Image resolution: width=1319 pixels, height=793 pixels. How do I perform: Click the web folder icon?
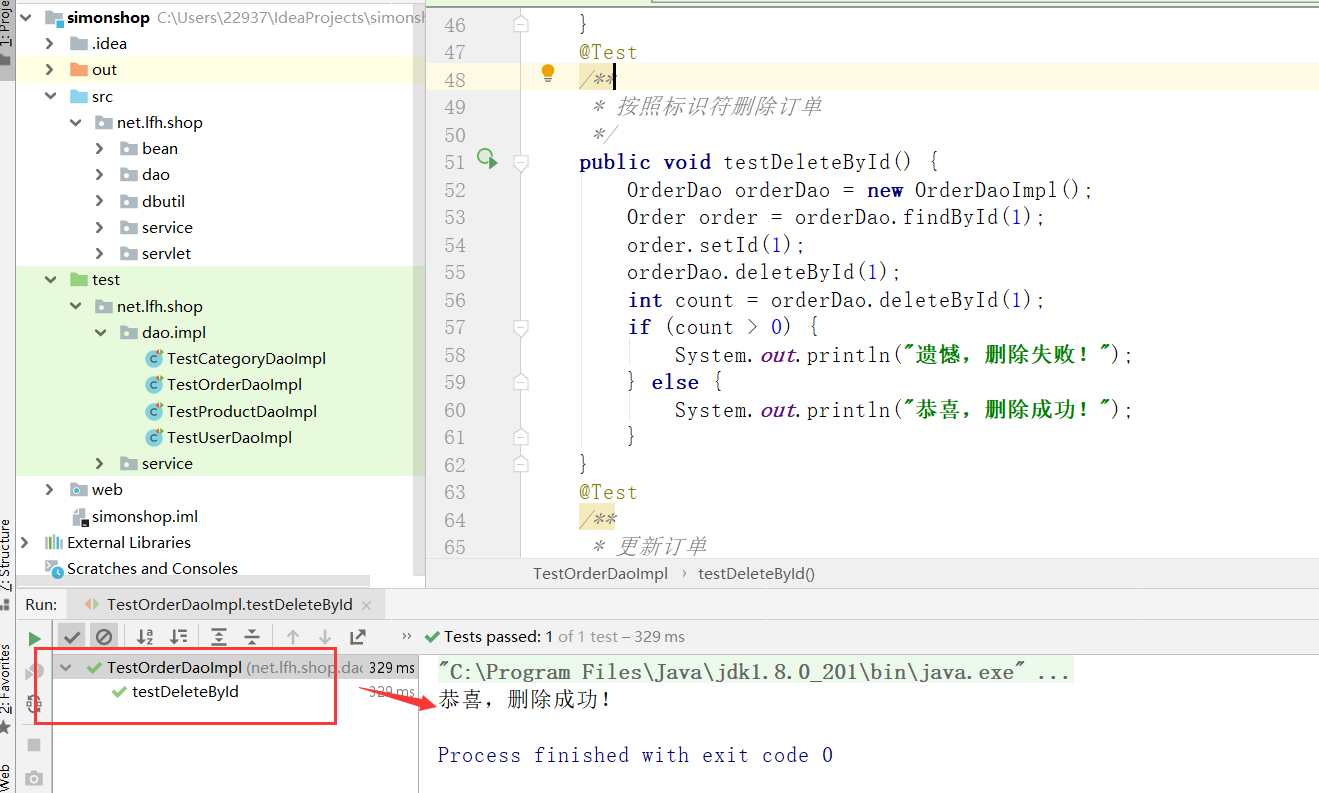tap(78, 489)
